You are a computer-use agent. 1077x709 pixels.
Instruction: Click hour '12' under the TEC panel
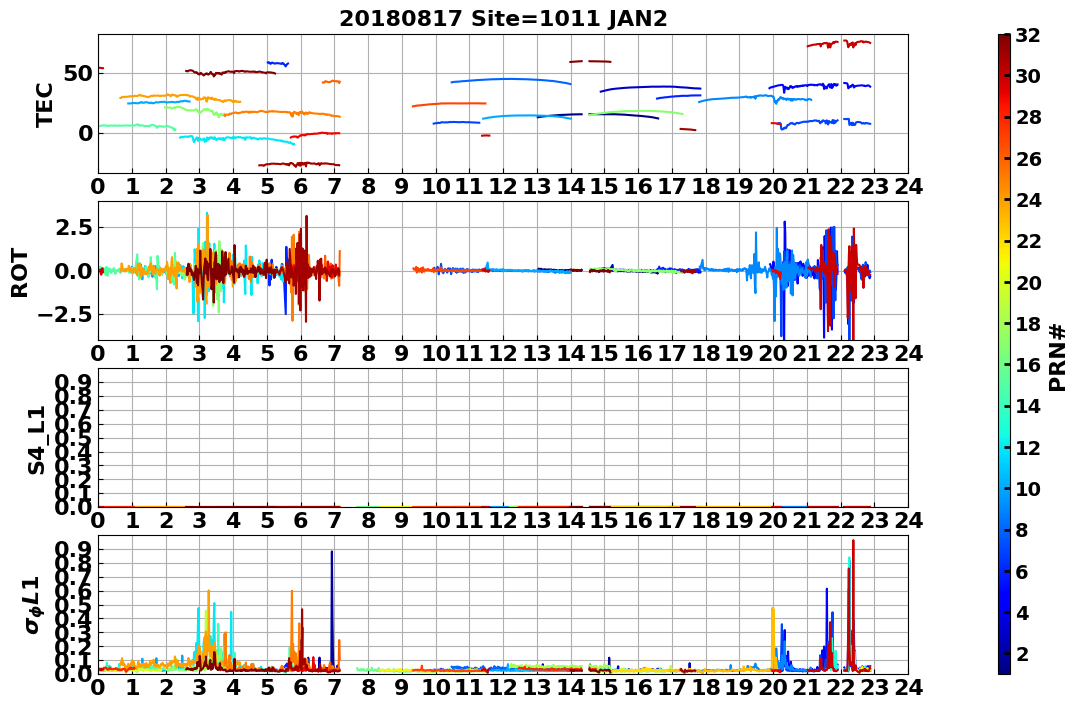pos(503,186)
